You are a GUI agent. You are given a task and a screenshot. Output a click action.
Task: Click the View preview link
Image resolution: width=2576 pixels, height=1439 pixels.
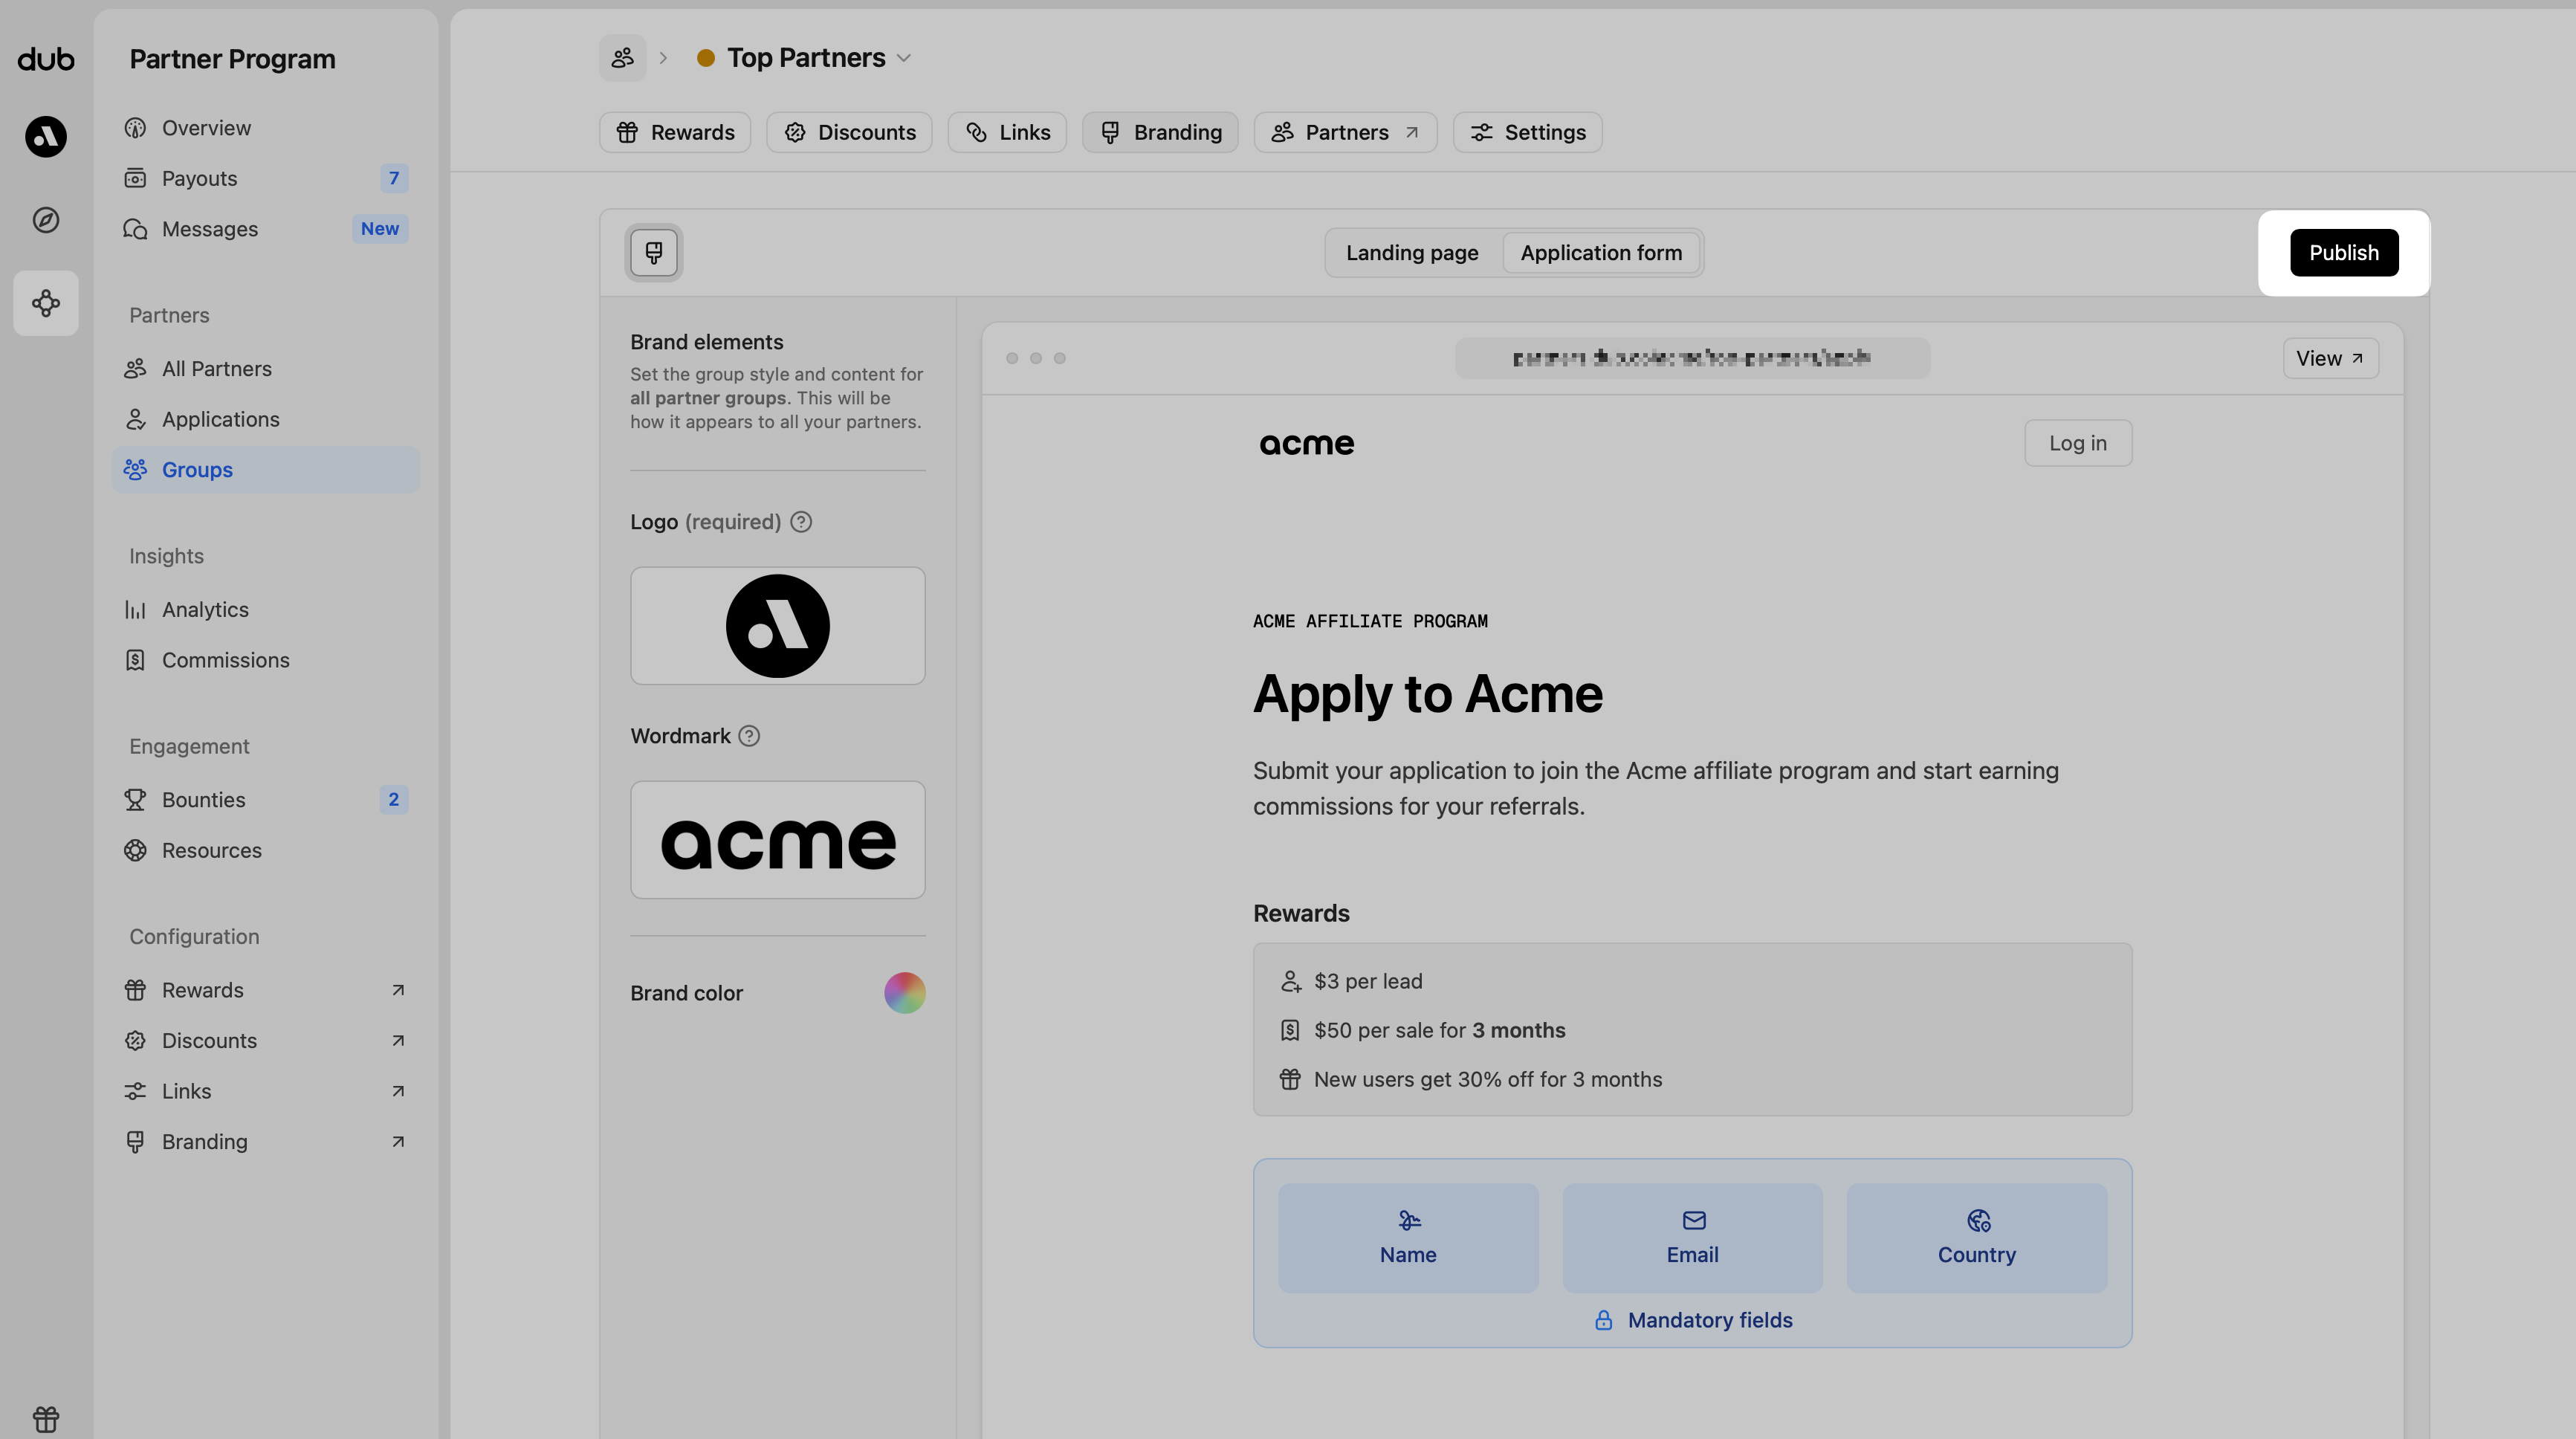(2329, 358)
